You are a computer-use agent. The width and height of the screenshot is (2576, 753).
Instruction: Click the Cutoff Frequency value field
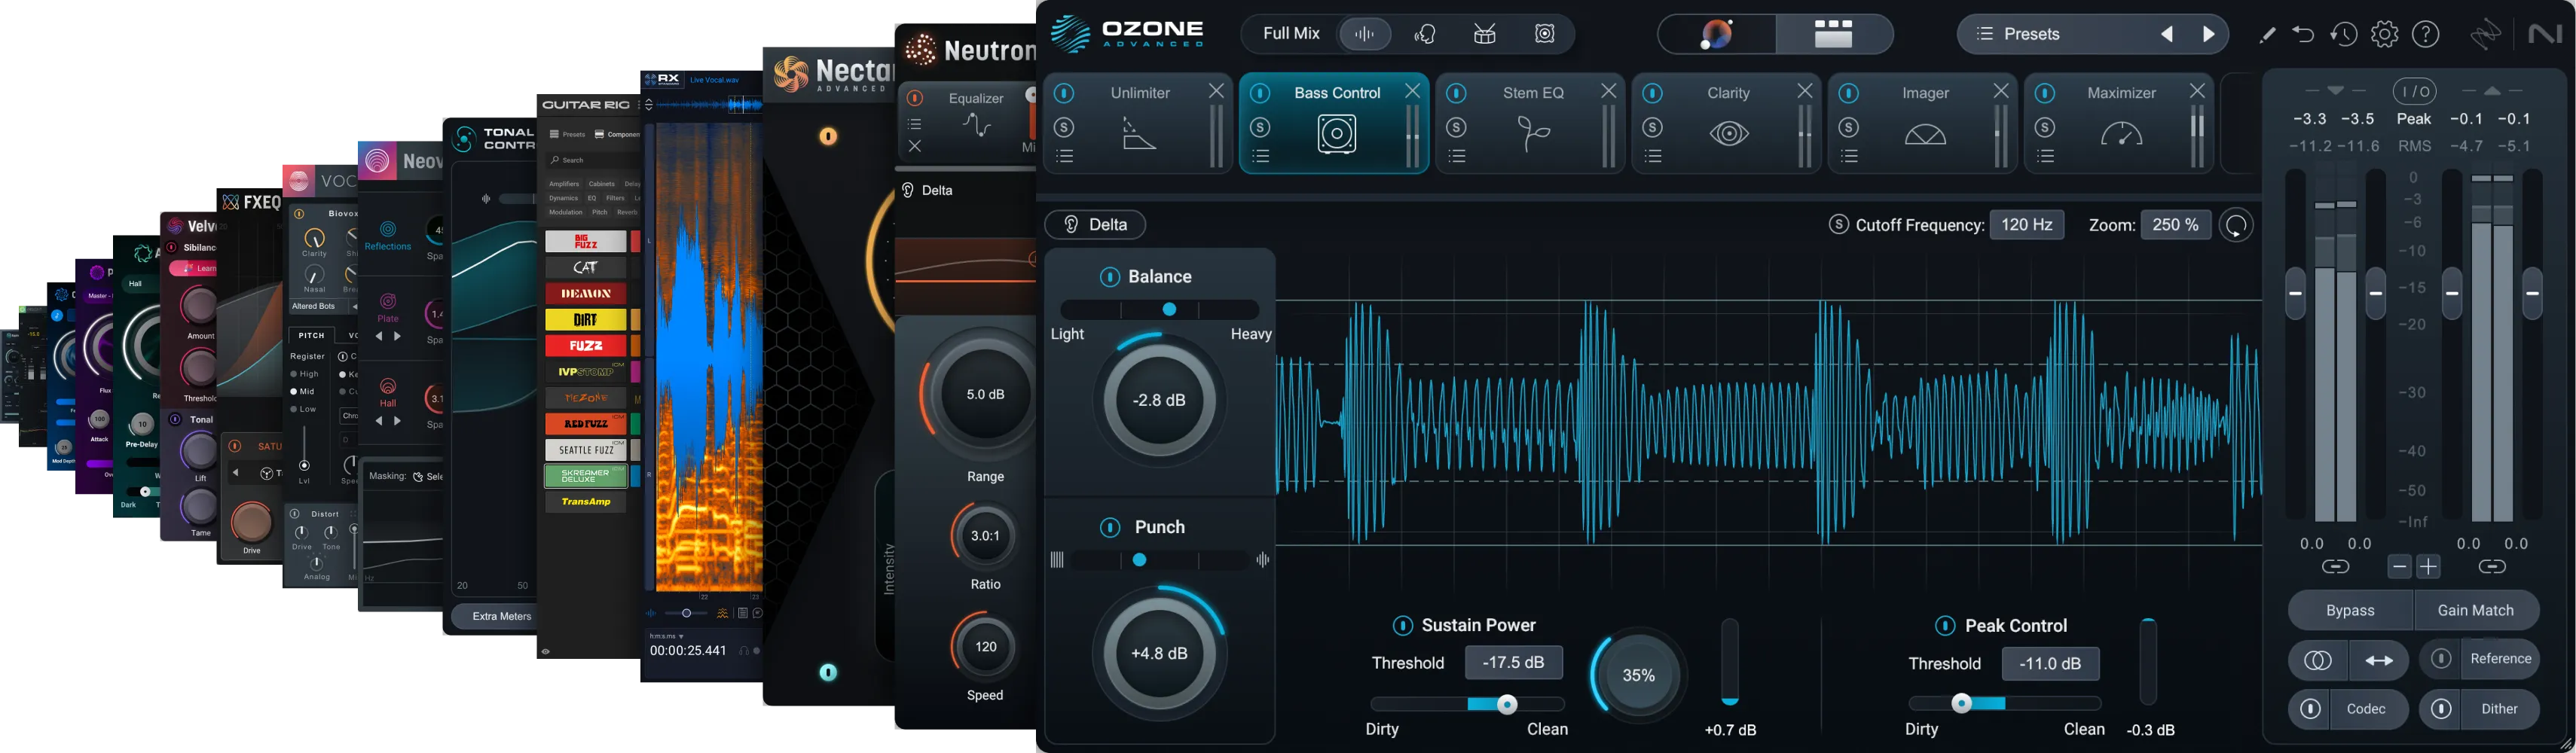pos(2028,224)
